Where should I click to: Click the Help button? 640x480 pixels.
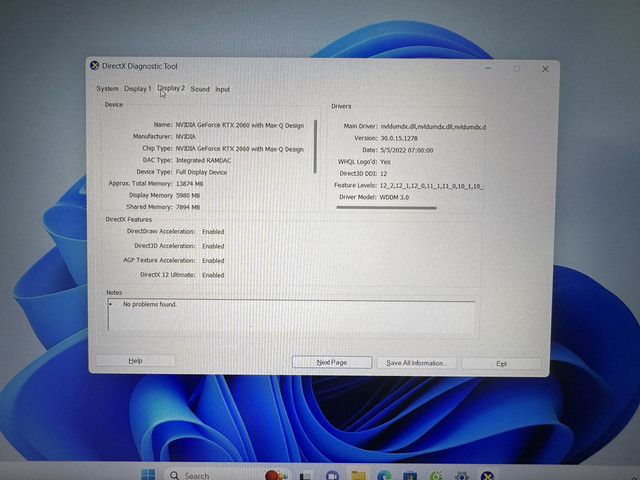136,360
